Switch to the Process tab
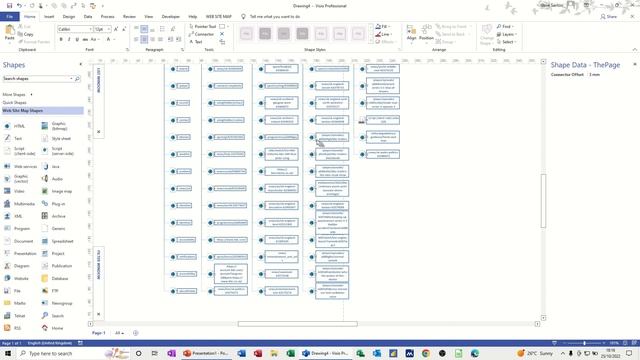This screenshot has width=640, height=360. pyautogui.click(x=107, y=17)
